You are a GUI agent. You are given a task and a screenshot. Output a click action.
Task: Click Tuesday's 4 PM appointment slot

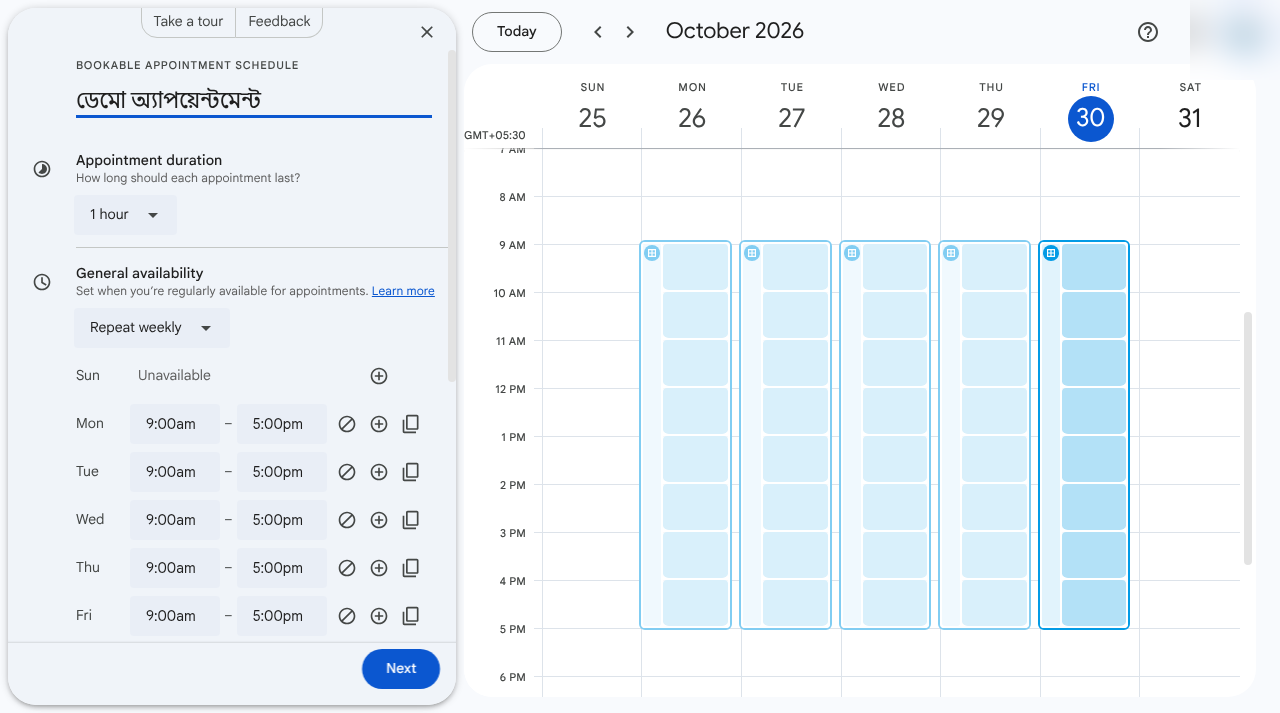click(795, 603)
